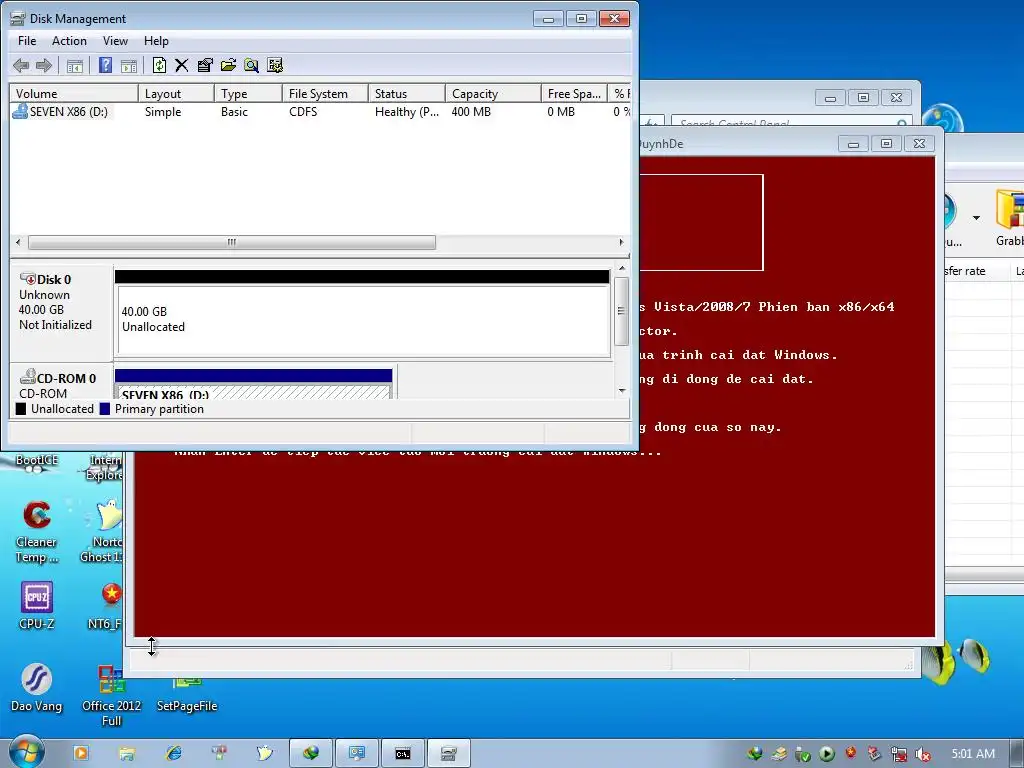The height and width of the screenshot is (768, 1024).
Task: Click the left arrow of volume list scrollbar
Action: pyautogui.click(x=18, y=242)
